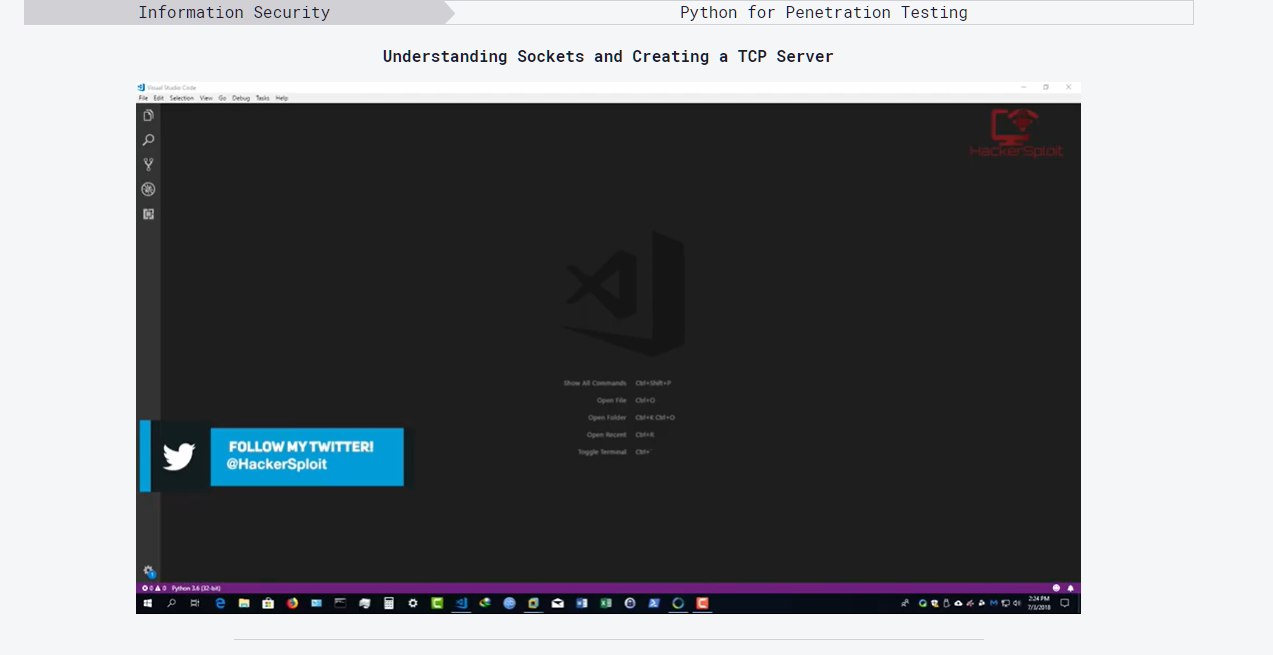Click the feedback smiley in status bar
Viewport: 1273px width, 655px height.
click(1056, 588)
